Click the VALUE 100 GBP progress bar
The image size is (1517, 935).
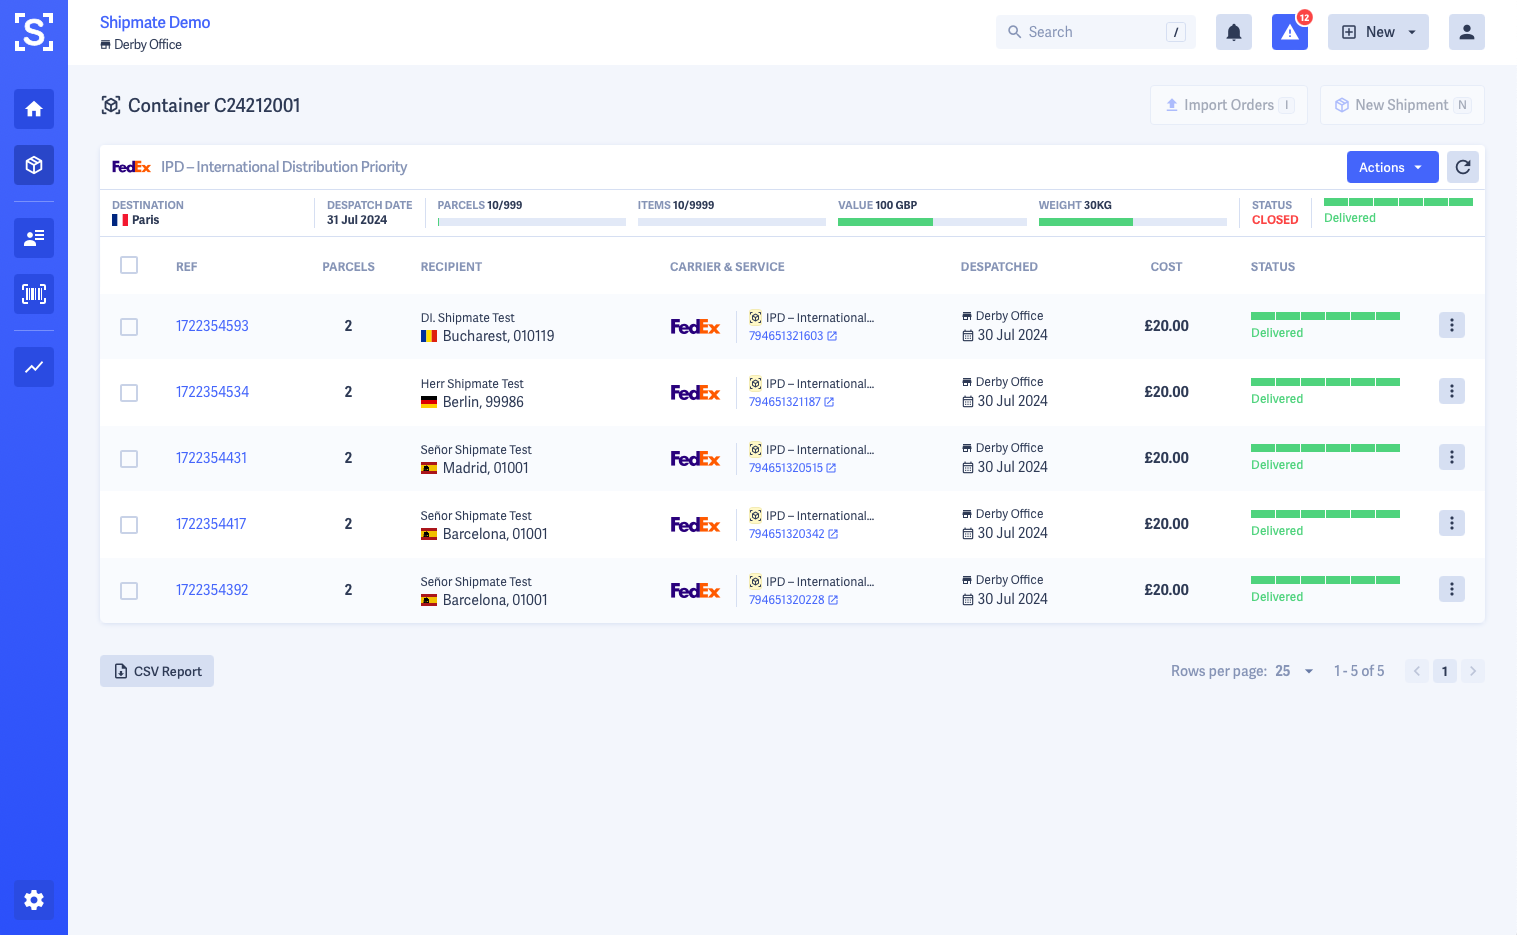932,222
